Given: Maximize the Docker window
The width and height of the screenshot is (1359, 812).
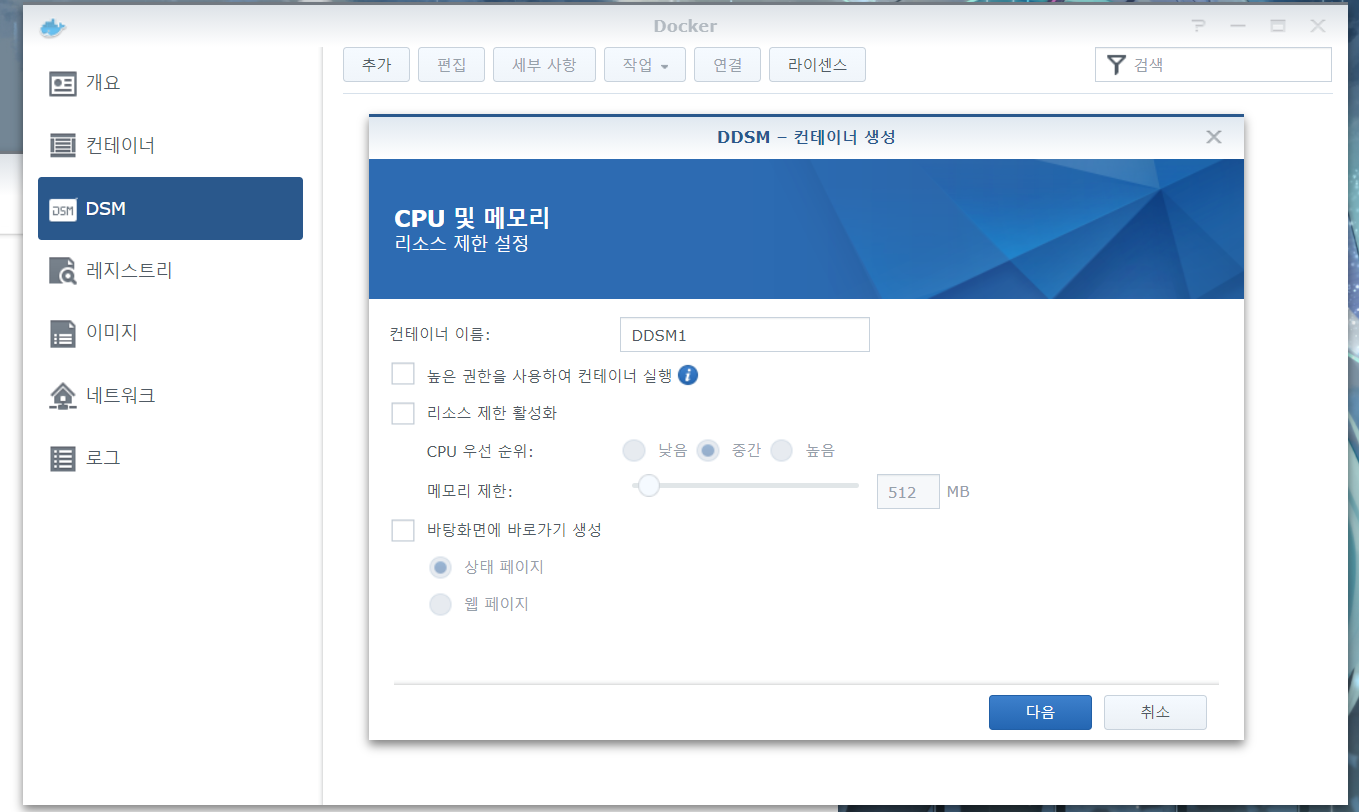Looking at the screenshot, I should tap(1278, 27).
